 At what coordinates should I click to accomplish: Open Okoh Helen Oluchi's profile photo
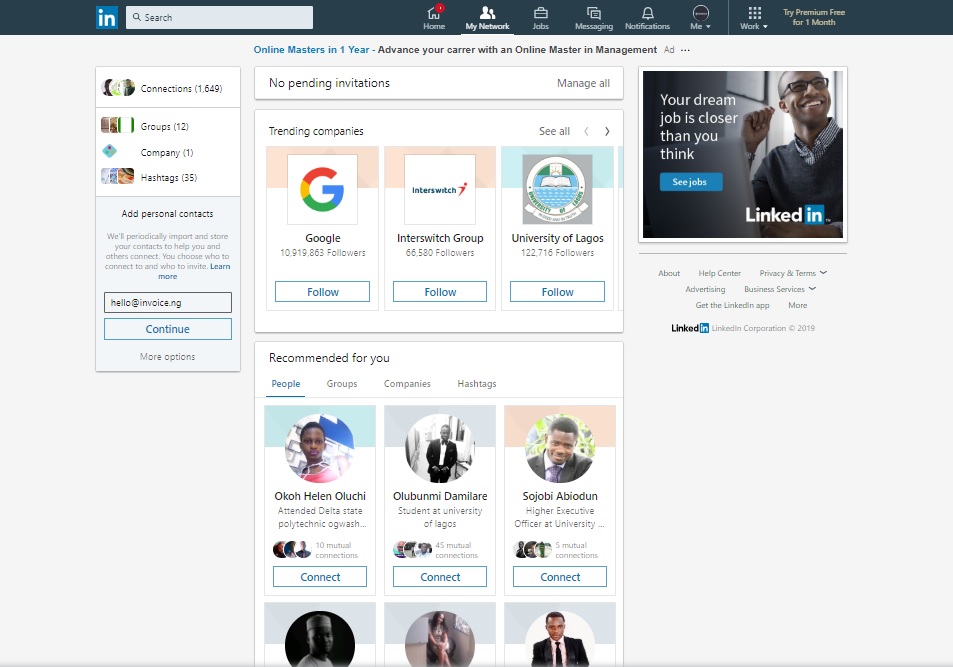click(x=320, y=449)
